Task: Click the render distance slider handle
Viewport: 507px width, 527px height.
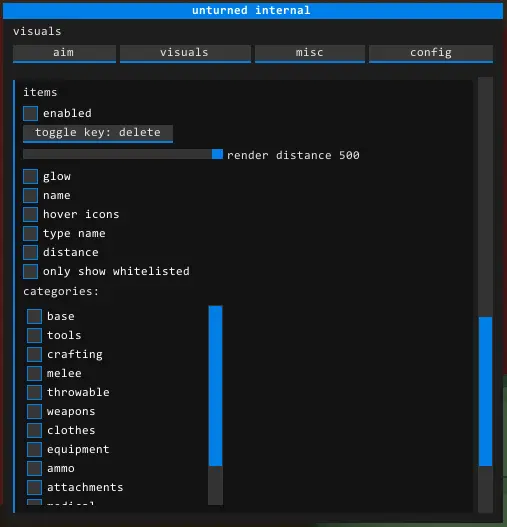Action: [217, 154]
